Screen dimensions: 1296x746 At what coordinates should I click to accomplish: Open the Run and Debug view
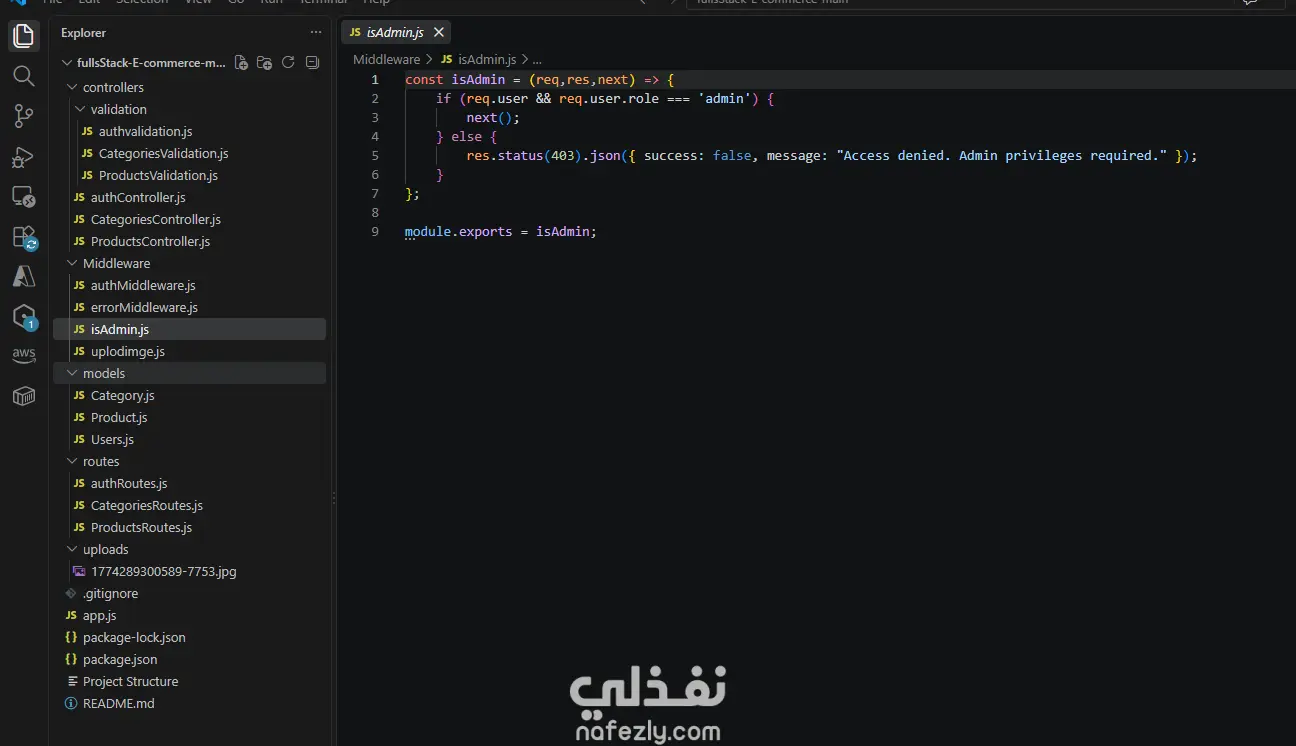(x=24, y=157)
